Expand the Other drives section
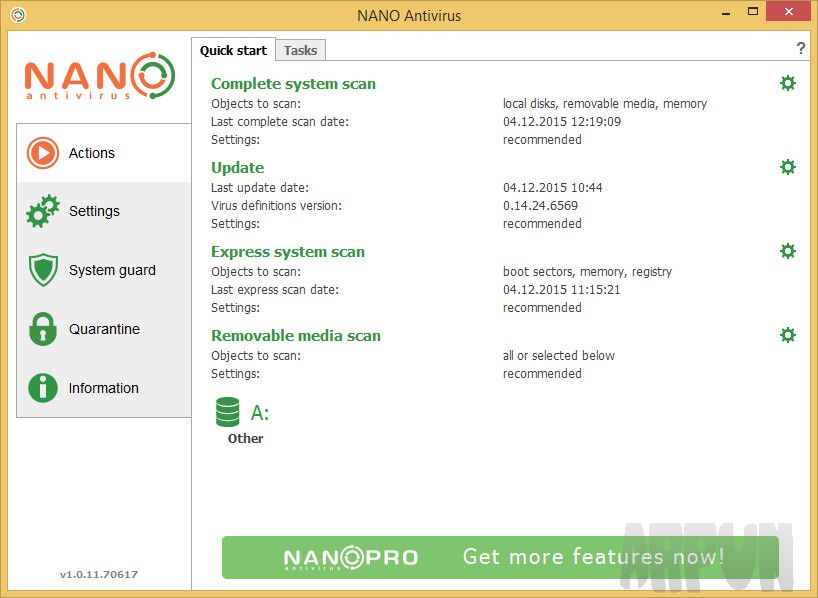This screenshot has width=818, height=598. 245,438
